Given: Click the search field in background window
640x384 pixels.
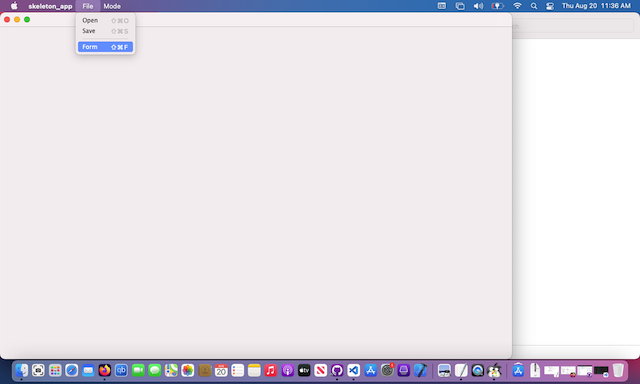Looking at the screenshot, I should pos(573,26).
